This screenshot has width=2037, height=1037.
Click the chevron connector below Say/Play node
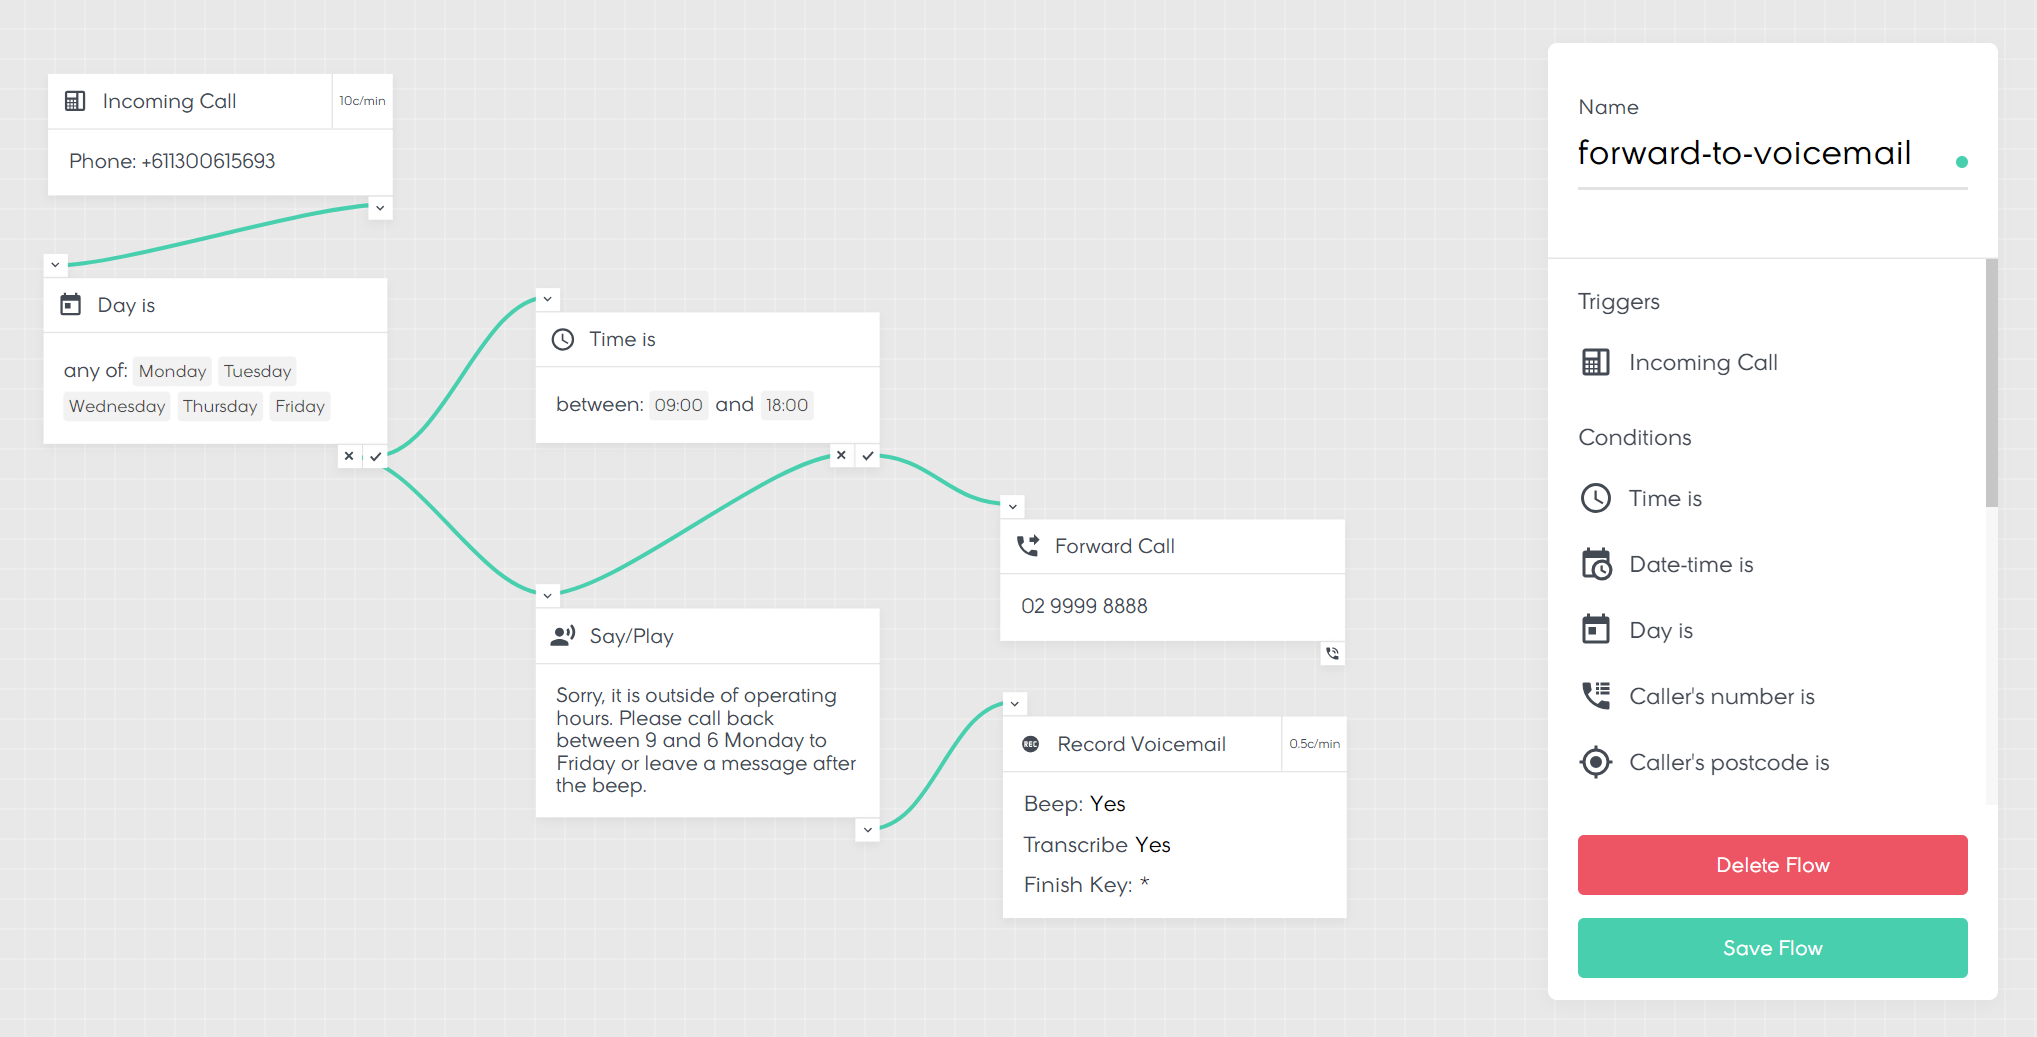[x=868, y=830]
